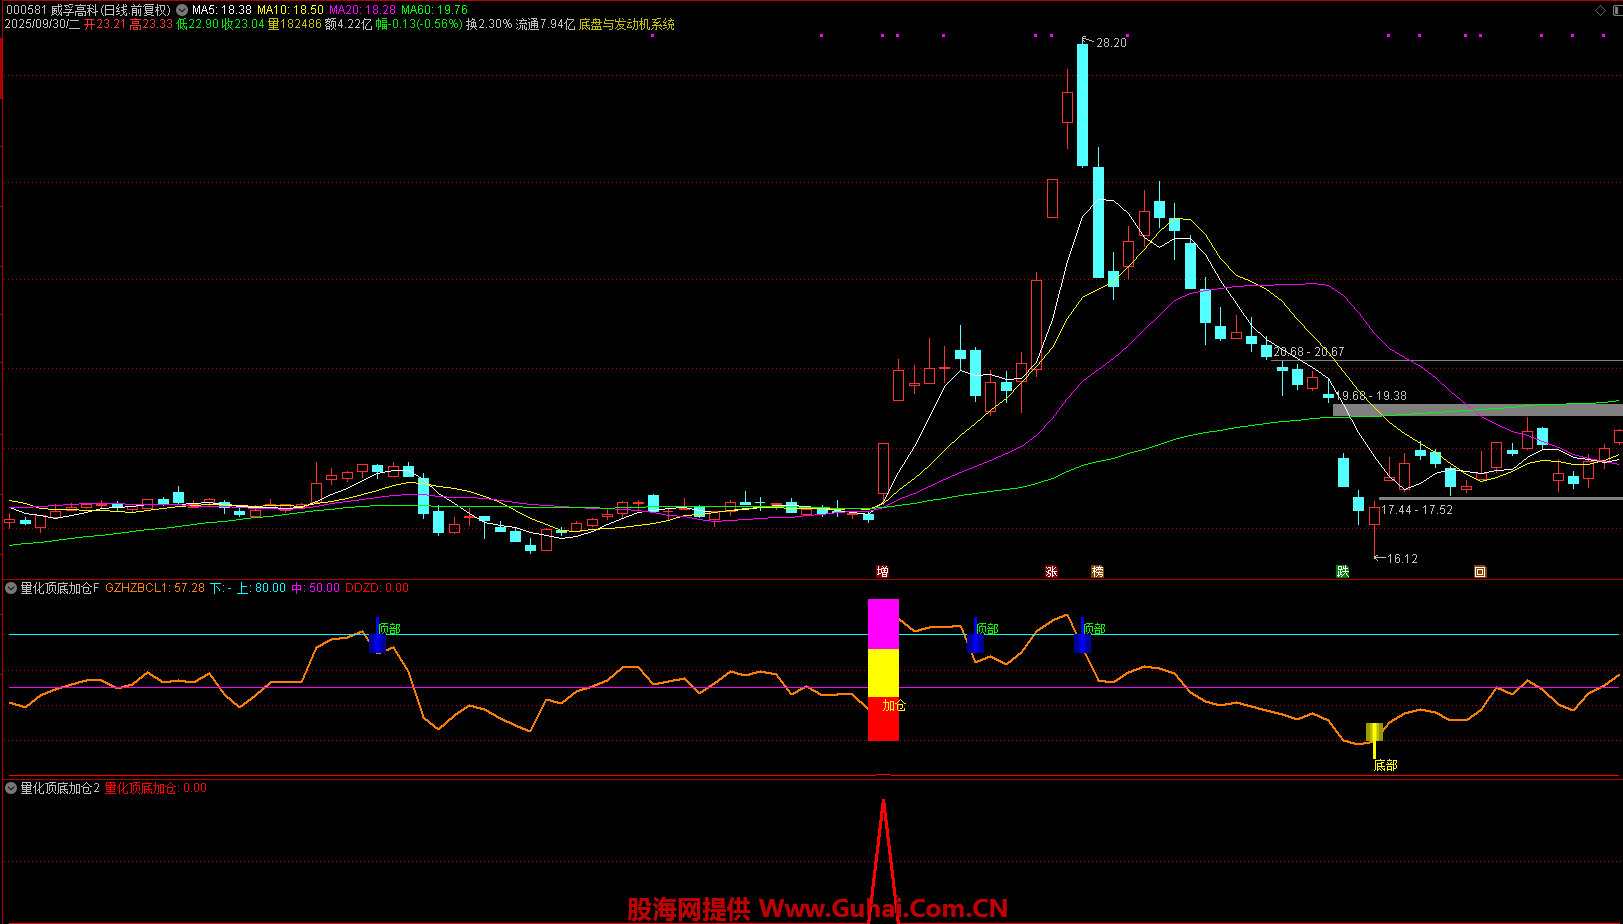The height and width of the screenshot is (924, 1623).
Task: Click the magenta segment of 加仓 bar
Action: point(883,624)
